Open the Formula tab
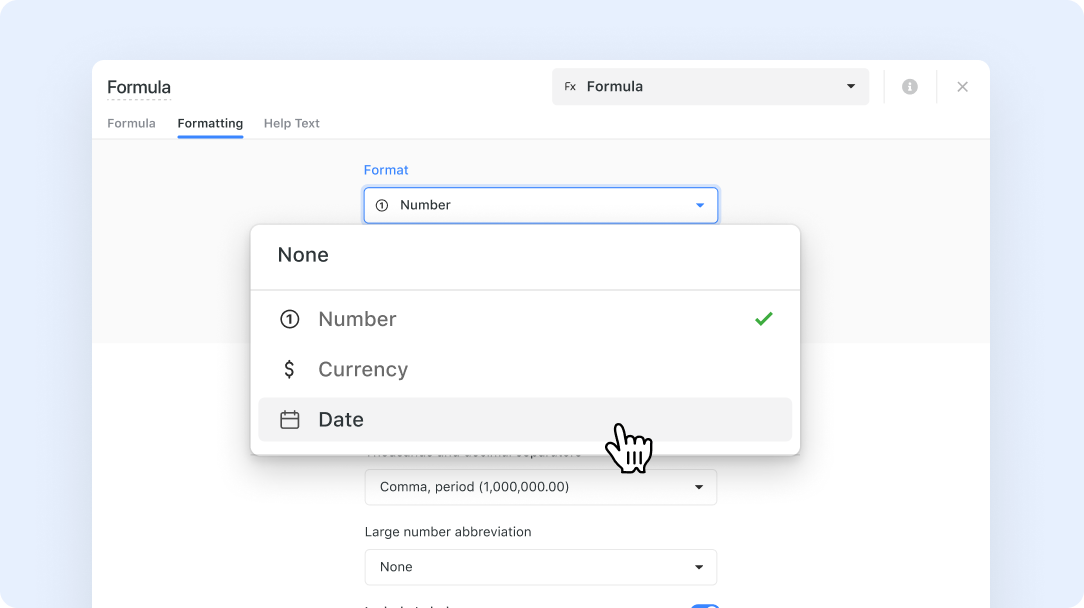The image size is (1084, 608). pyautogui.click(x=131, y=123)
